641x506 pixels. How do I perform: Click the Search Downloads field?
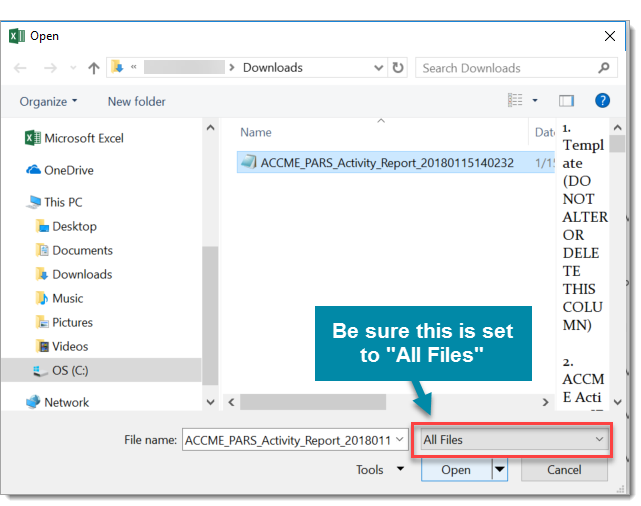[505, 68]
